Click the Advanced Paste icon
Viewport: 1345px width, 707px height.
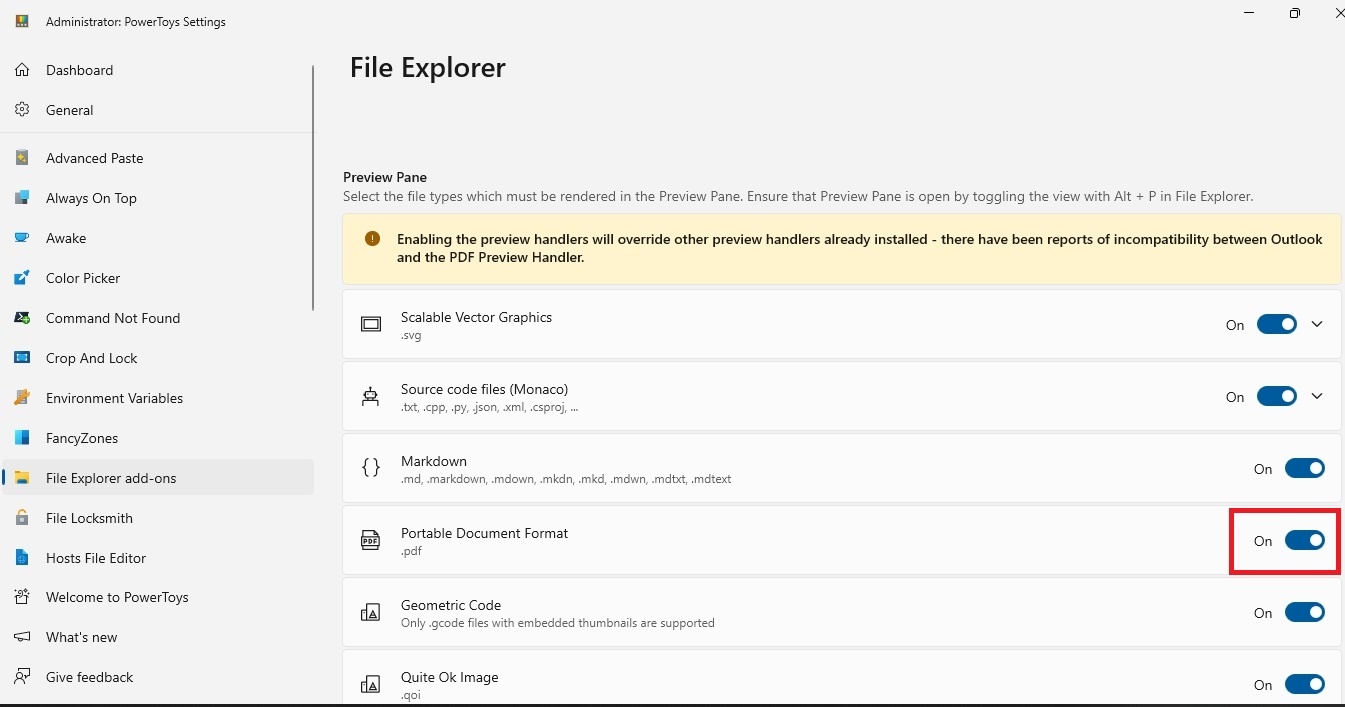[x=22, y=158]
